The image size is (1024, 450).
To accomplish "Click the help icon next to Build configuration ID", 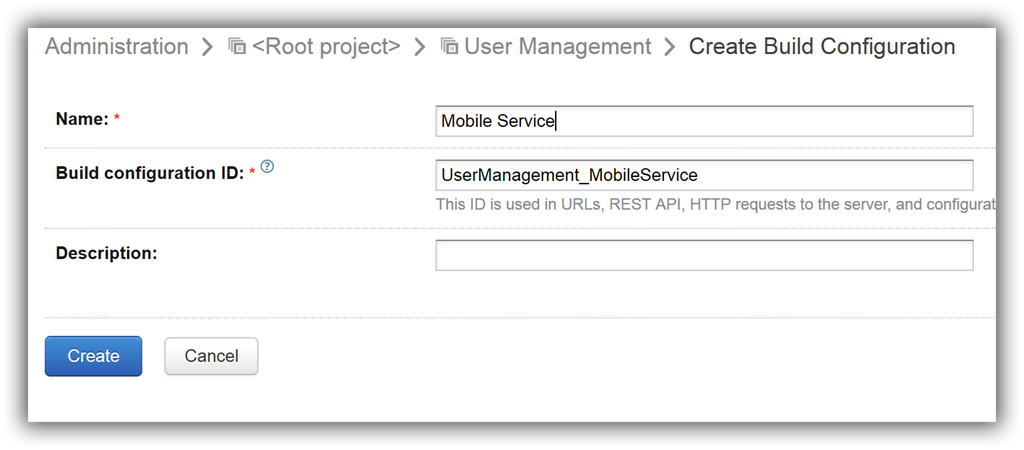I will [x=267, y=167].
